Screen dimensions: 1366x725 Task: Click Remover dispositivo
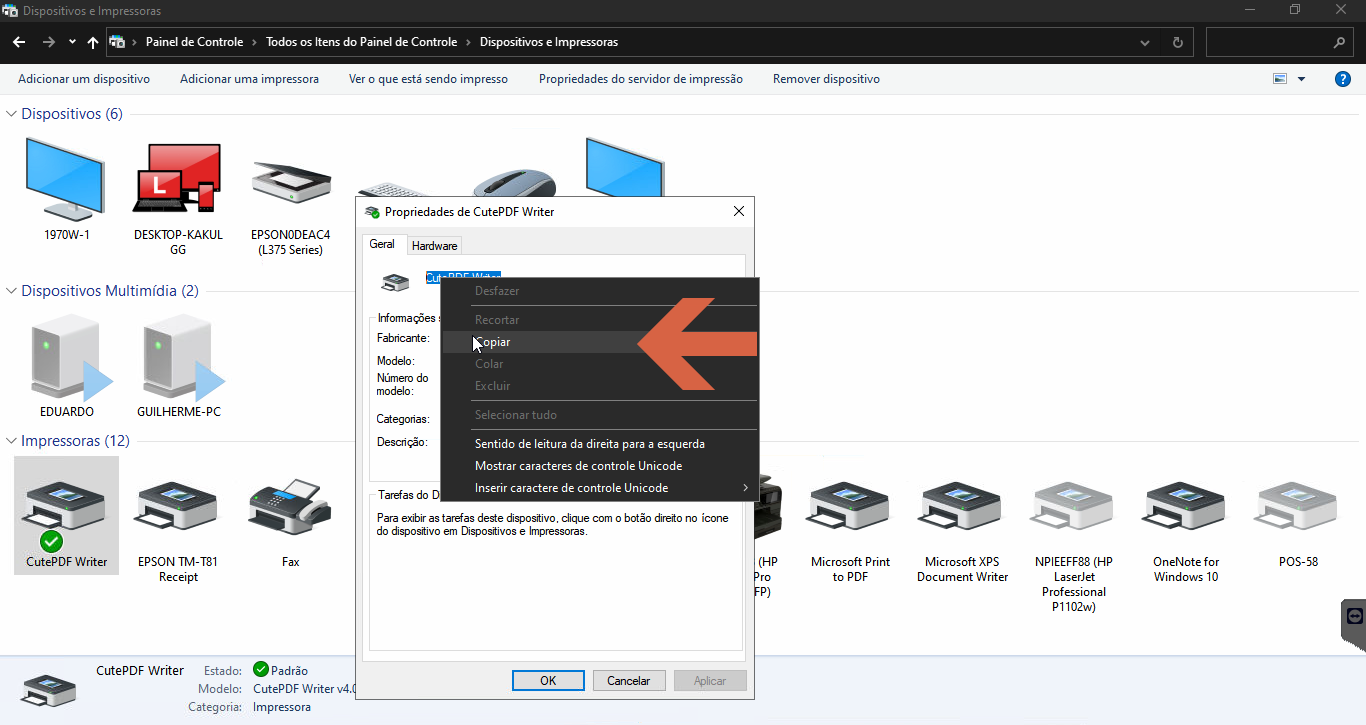point(826,79)
